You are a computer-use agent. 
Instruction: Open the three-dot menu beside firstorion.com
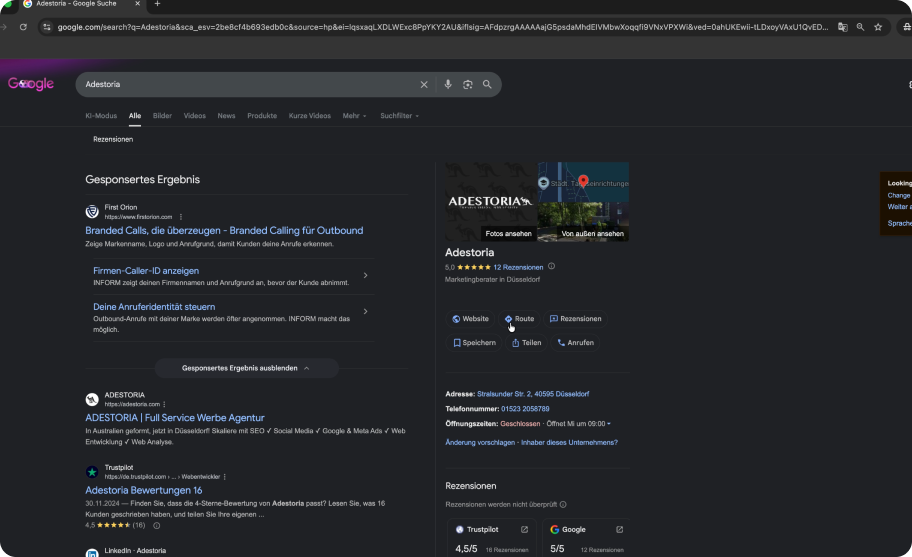click(x=181, y=217)
